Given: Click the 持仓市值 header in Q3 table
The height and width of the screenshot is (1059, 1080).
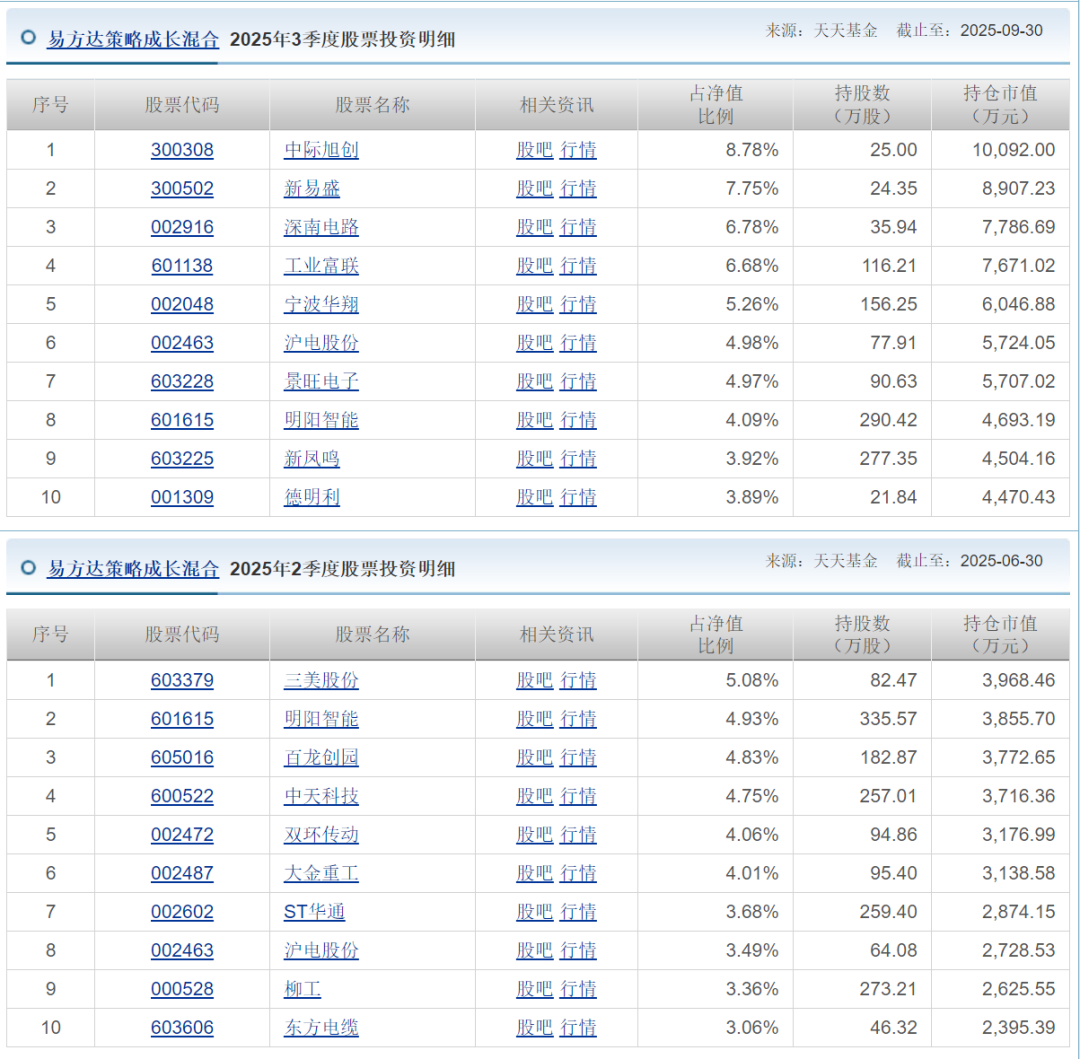Looking at the screenshot, I should tap(1000, 105).
